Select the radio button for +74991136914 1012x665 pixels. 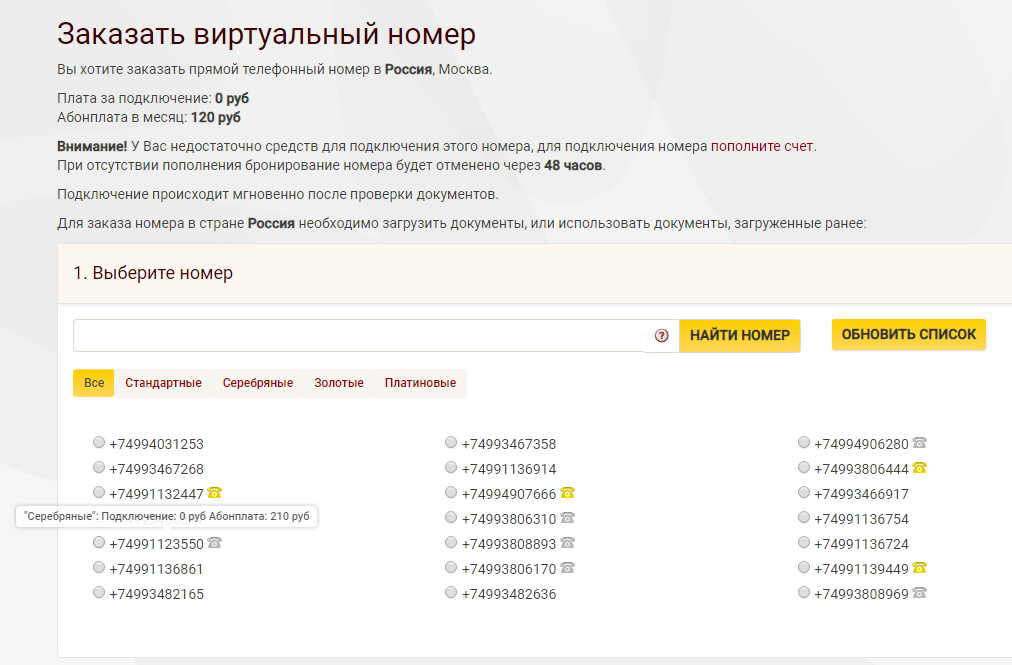(451, 467)
